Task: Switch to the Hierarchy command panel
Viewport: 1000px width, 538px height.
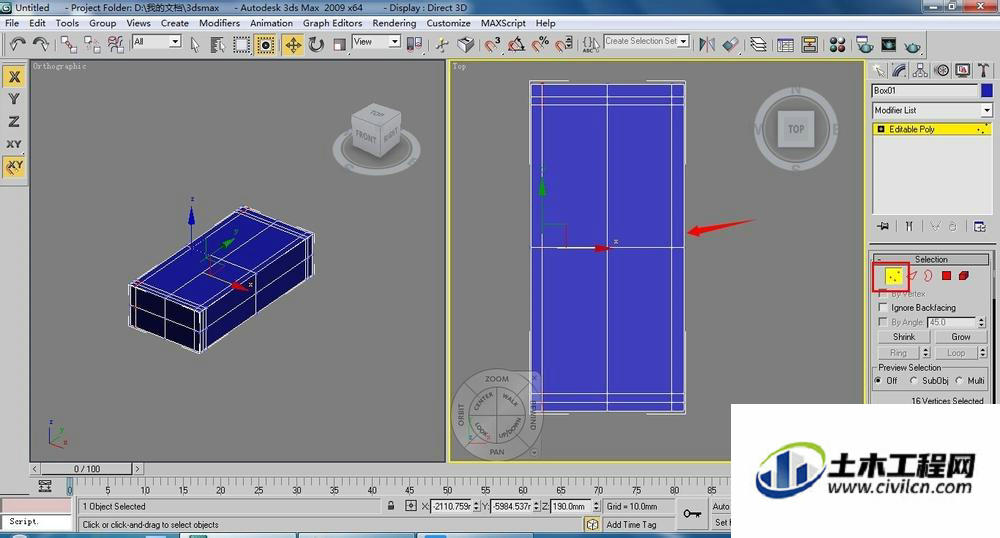Action: click(920, 69)
